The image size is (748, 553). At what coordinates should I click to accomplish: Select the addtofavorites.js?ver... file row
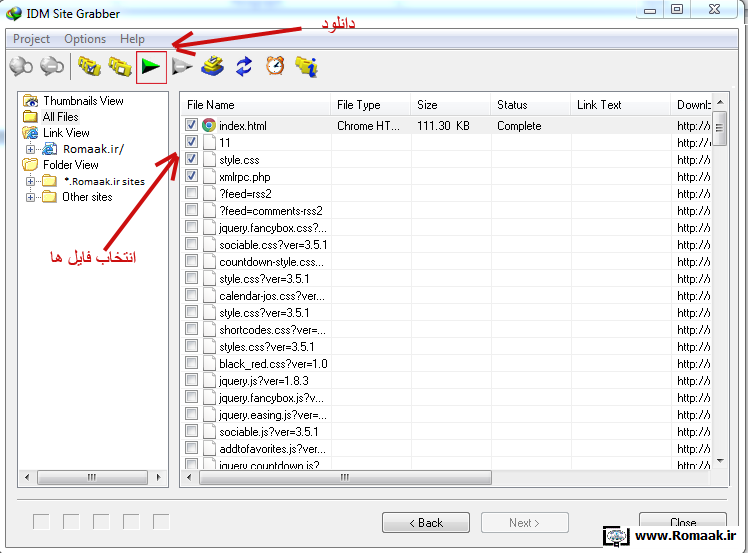(446, 449)
